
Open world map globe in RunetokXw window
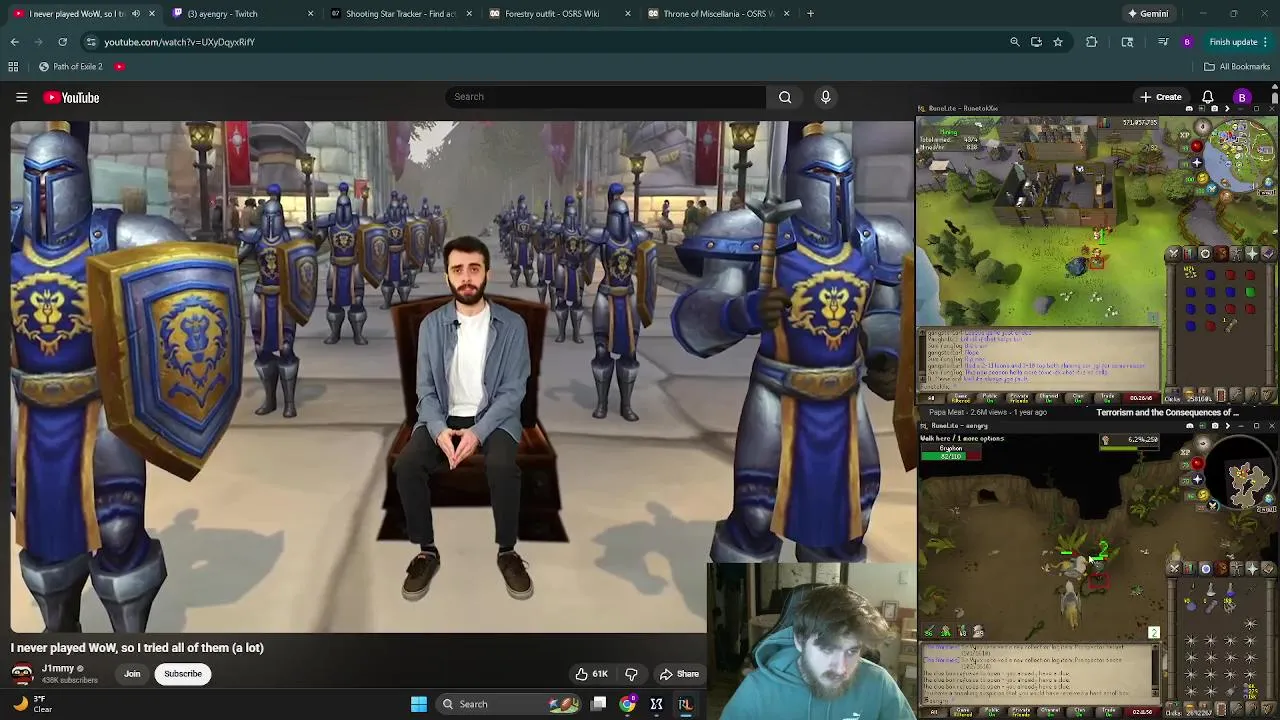(x=1268, y=182)
